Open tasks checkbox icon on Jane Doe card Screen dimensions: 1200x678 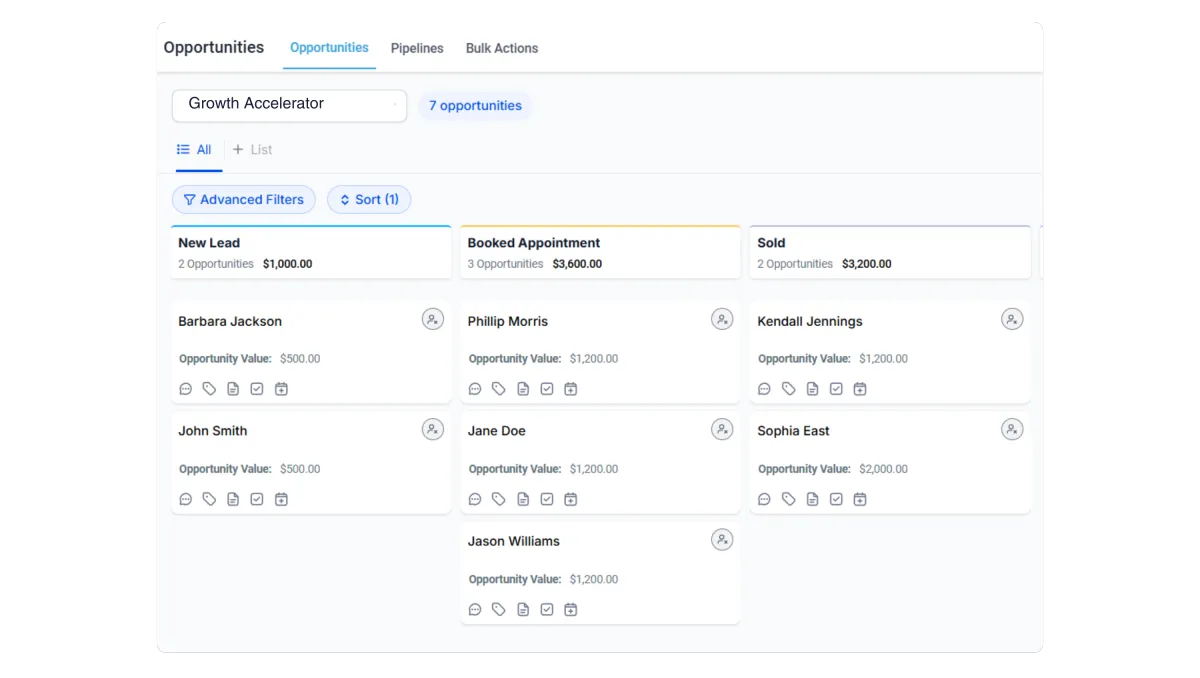pyautogui.click(x=547, y=499)
